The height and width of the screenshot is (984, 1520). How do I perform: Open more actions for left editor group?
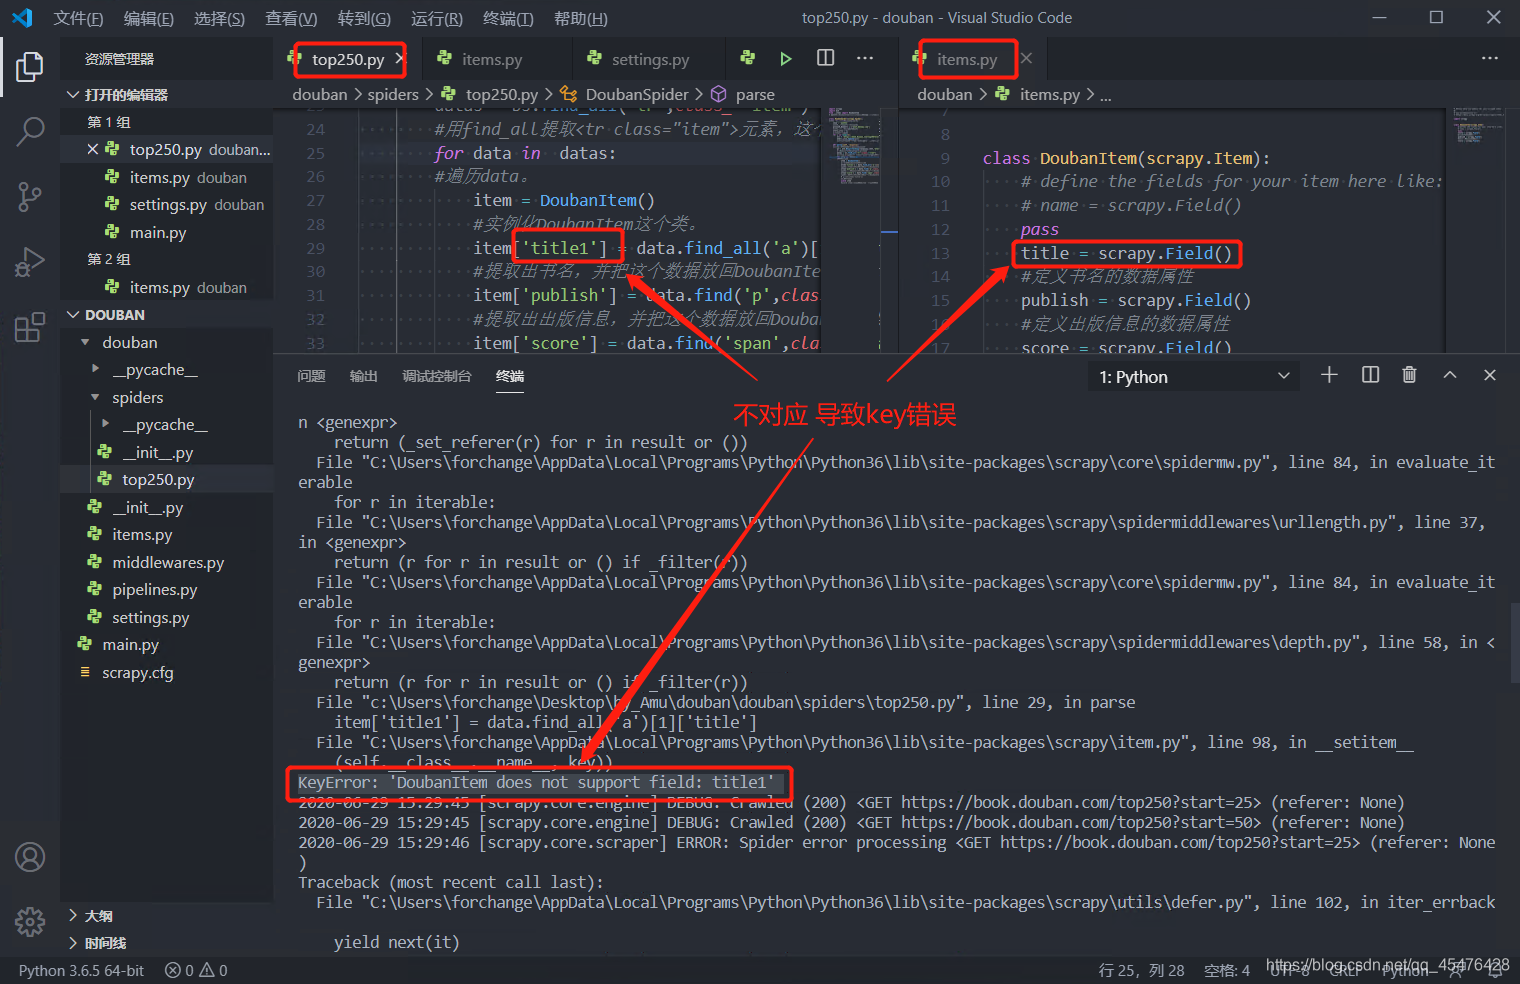[865, 58]
